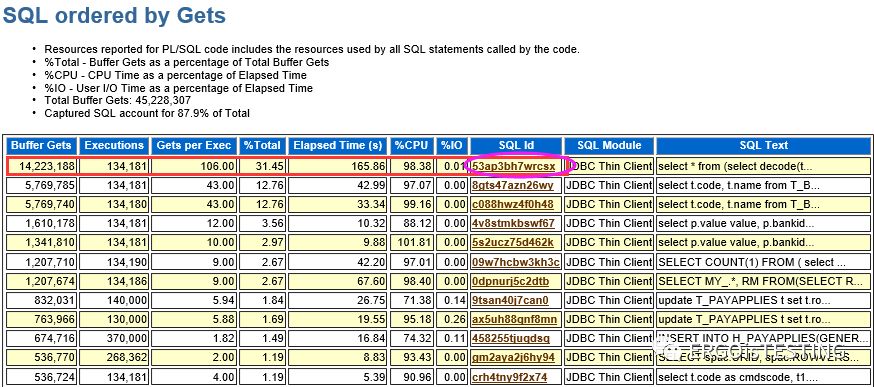Click the 1,610,178 buffer gets cell
This screenshot has width=874, height=387.
point(42,223)
